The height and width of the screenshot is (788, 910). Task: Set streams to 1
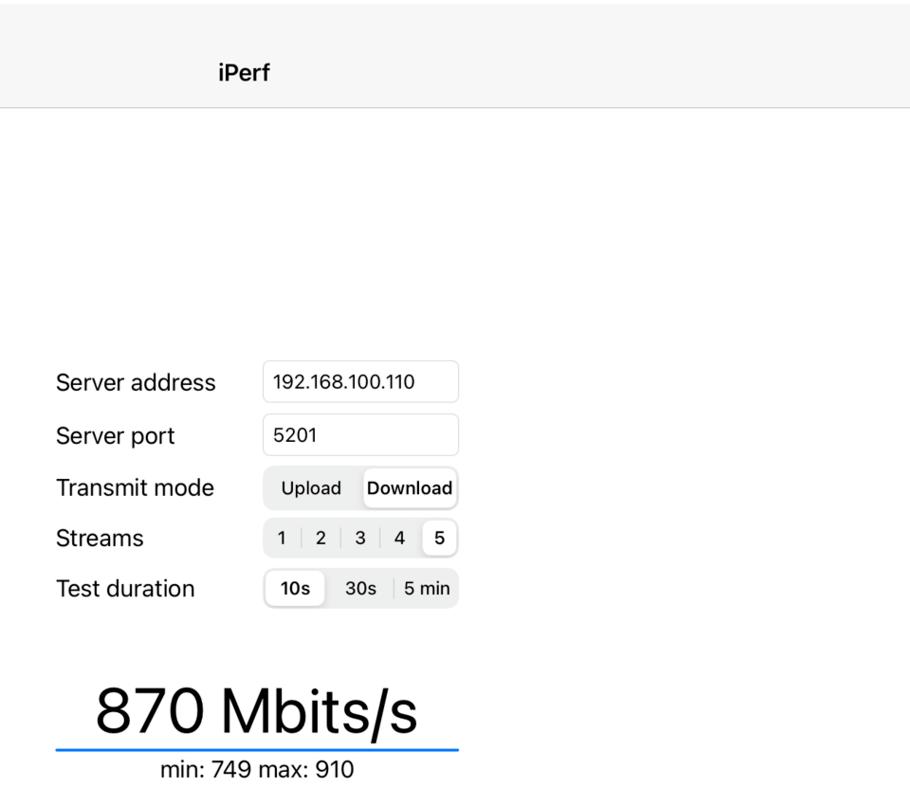282,538
